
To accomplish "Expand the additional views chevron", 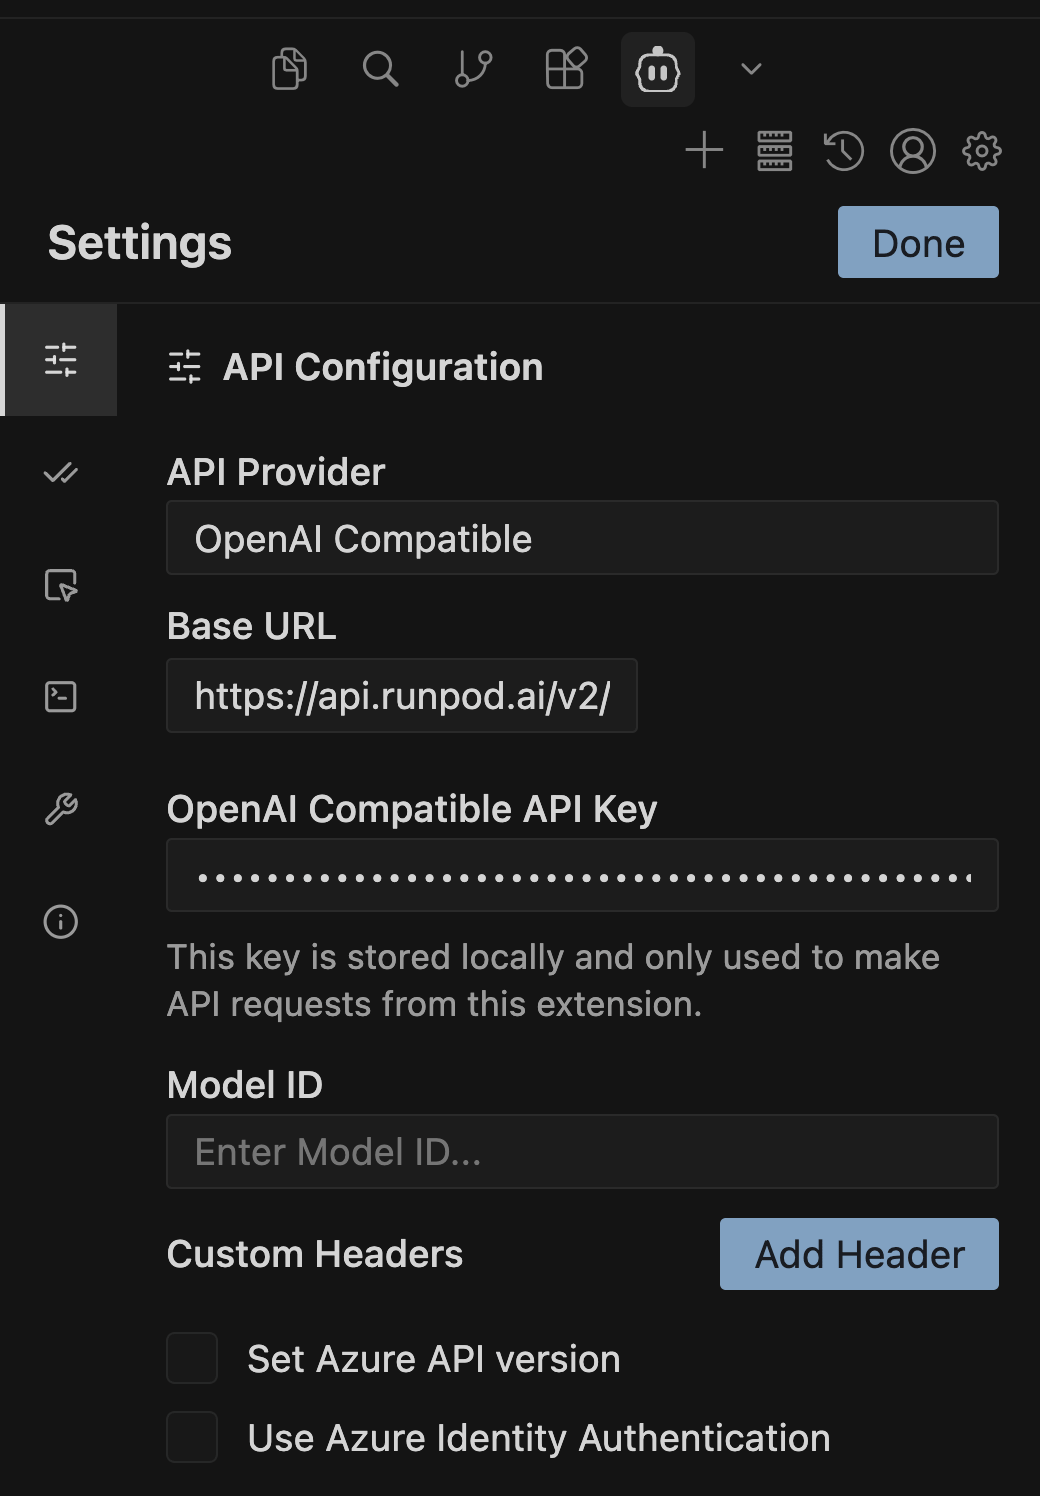I will [x=751, y=69].
